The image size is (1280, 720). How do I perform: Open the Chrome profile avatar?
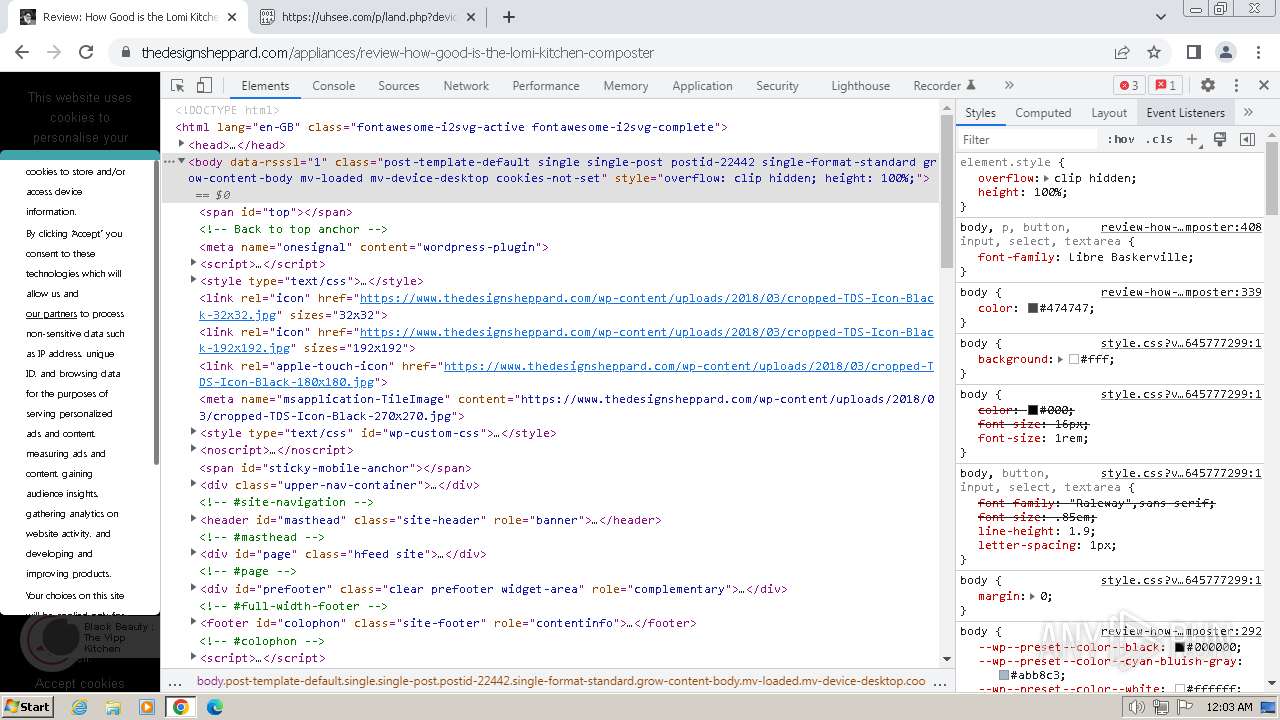1226,52
